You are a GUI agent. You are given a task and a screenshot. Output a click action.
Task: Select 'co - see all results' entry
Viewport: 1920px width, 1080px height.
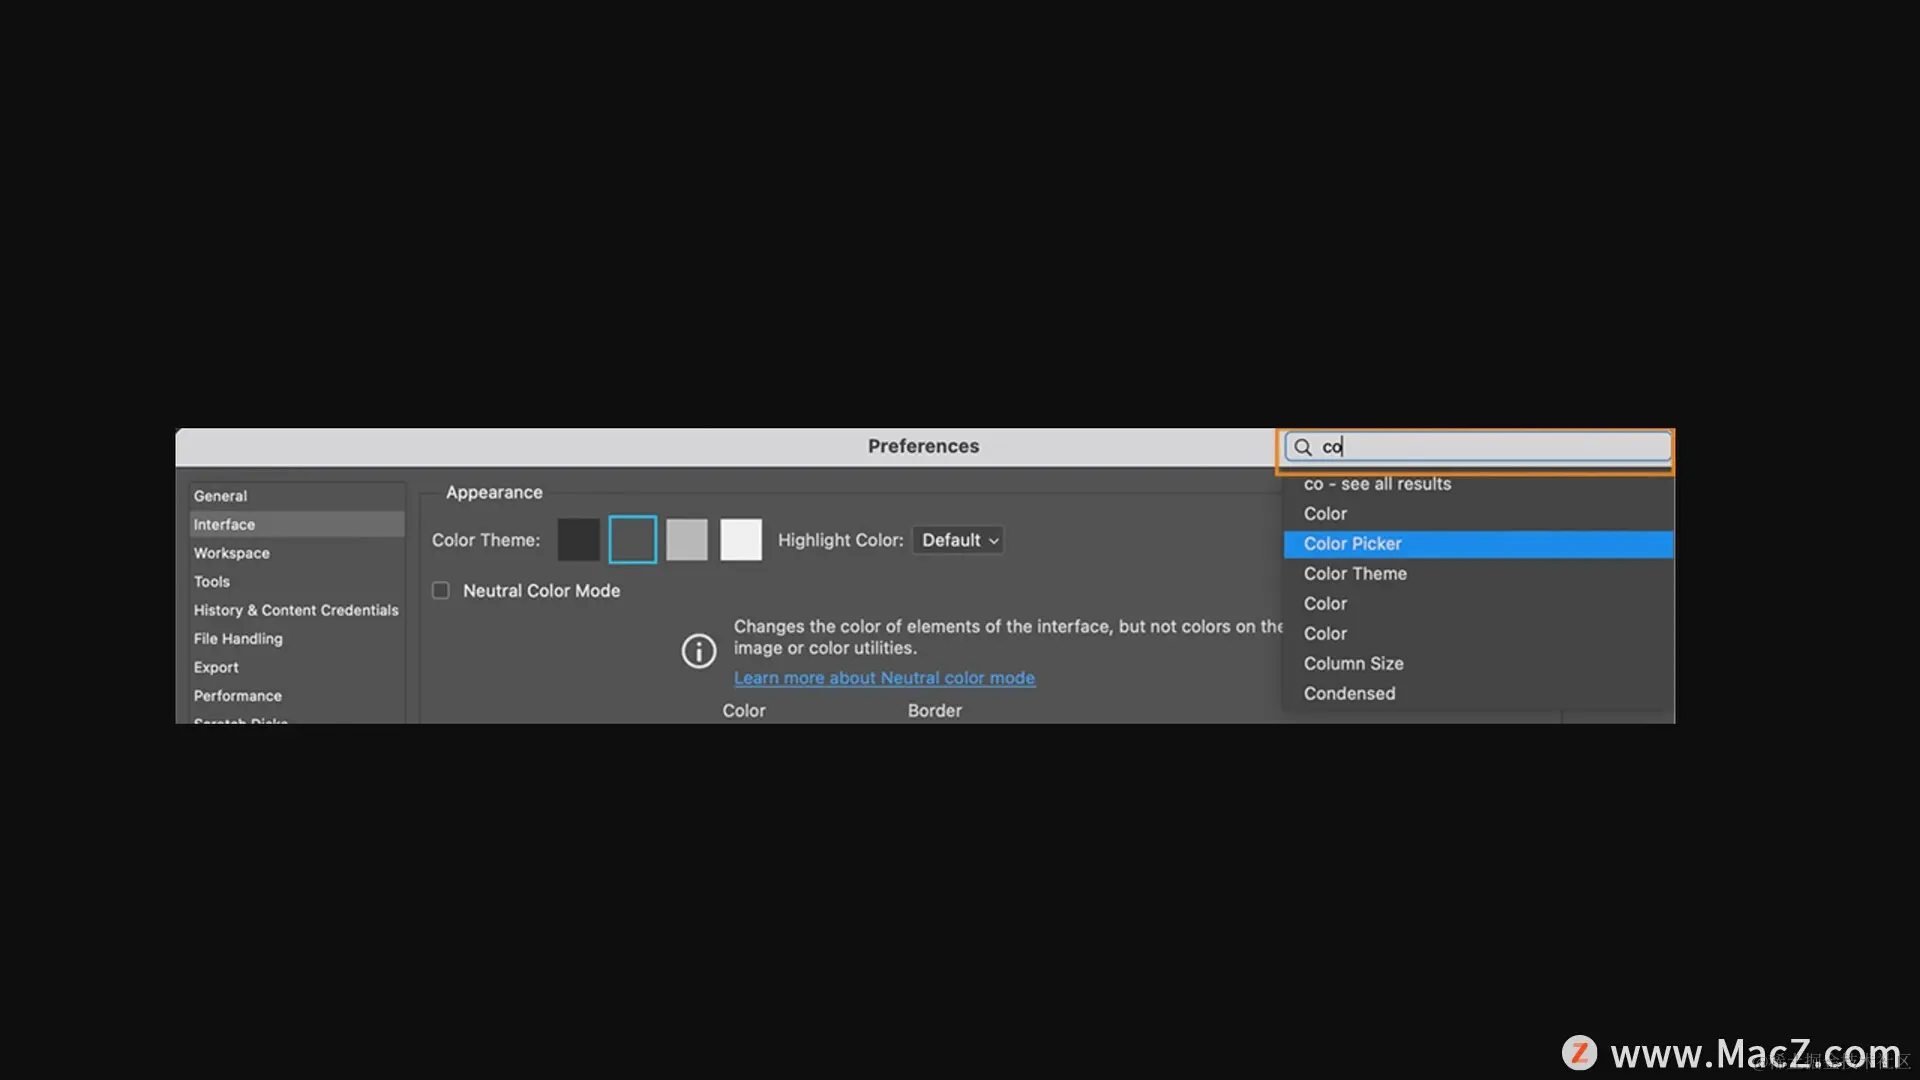pyautogui.click(x=1377, y=484)
